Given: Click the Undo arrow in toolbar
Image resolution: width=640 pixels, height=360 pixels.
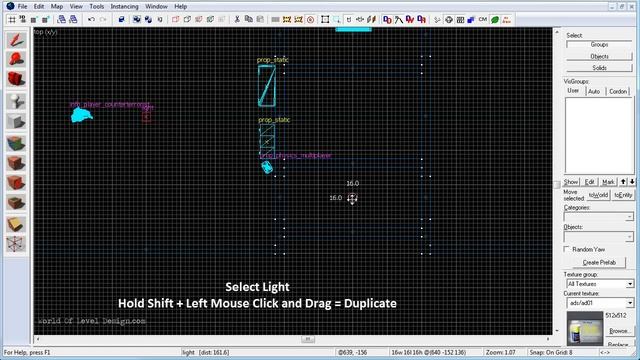Looking at the screenshot, I should pyautogui.click(x=91, y=19).
